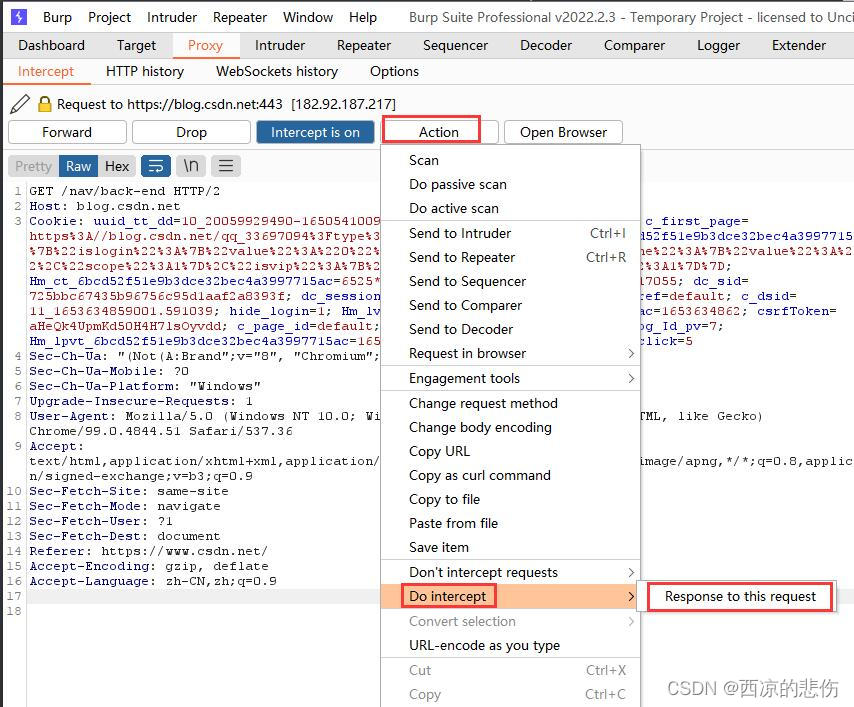Choose Do passive scan

tap(510, 184)
